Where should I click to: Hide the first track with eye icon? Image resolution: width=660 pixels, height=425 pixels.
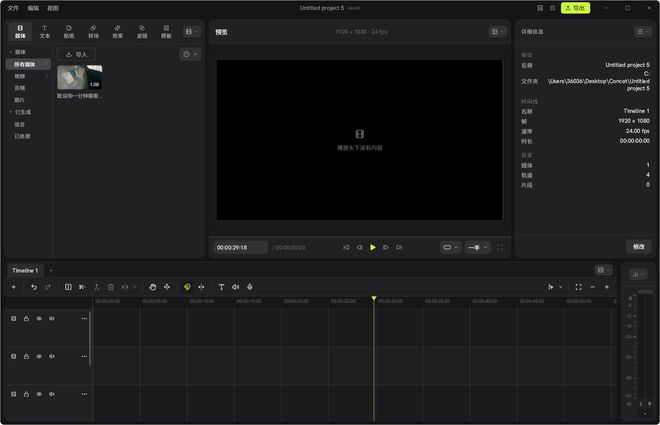coord(39,319)
